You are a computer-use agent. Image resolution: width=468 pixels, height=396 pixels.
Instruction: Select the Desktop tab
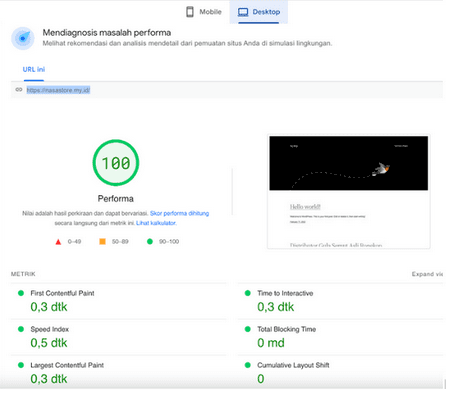point(259,12)
